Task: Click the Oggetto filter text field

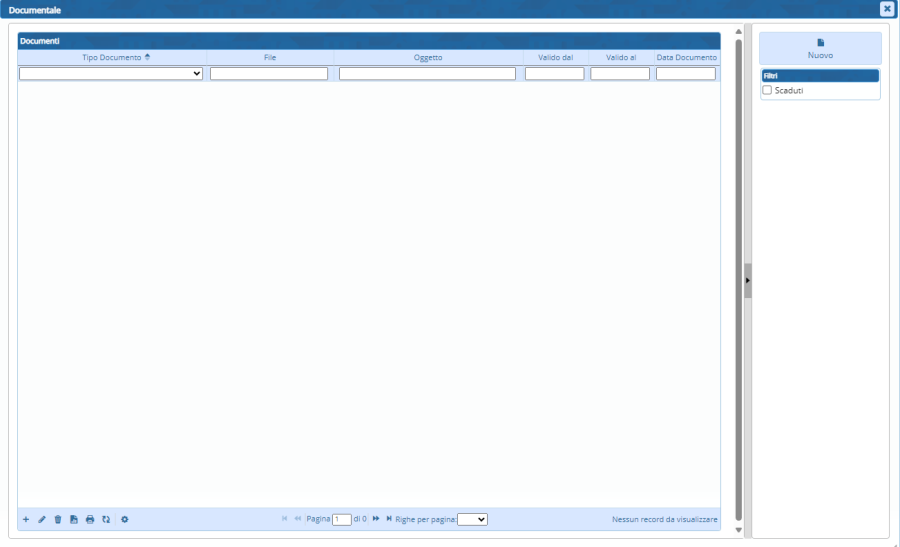Action: (x=427, y=74)
